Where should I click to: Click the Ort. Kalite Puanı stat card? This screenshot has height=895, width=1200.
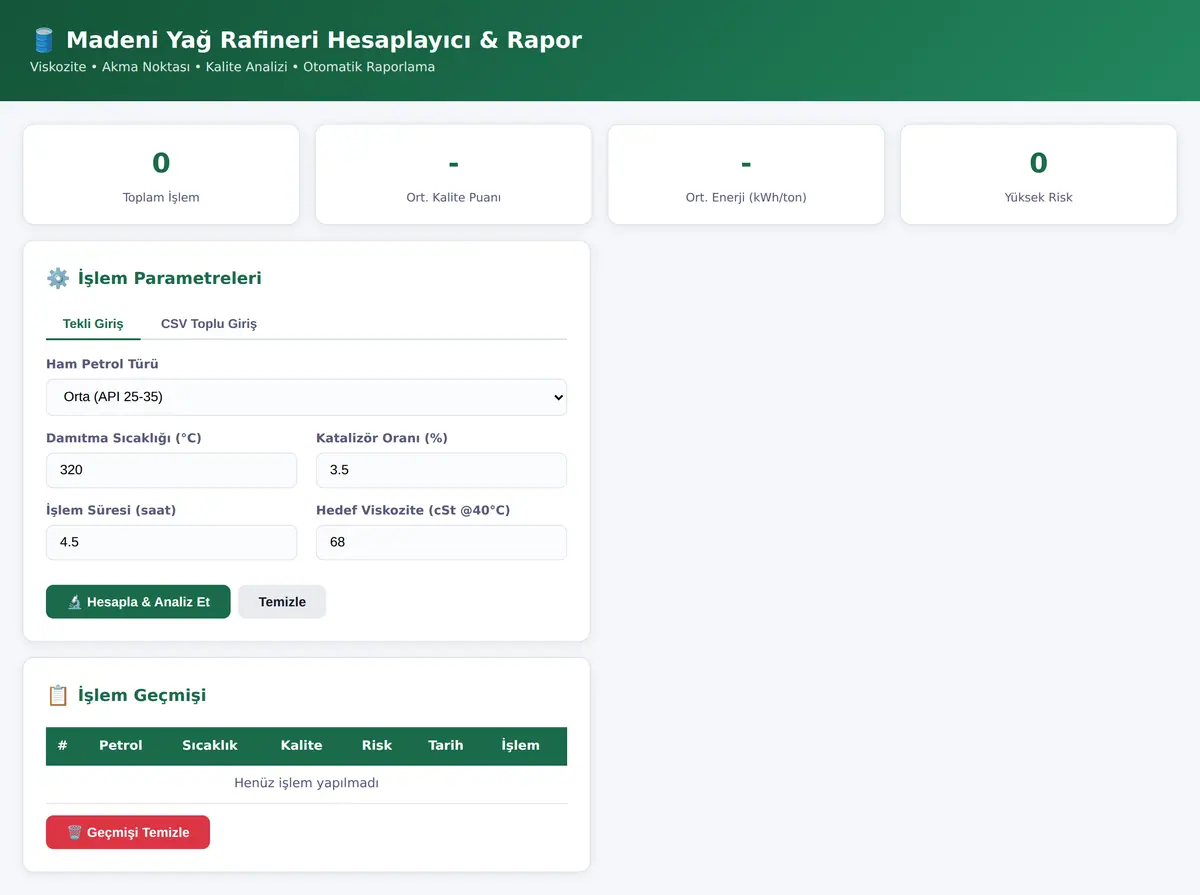[454, 174]
